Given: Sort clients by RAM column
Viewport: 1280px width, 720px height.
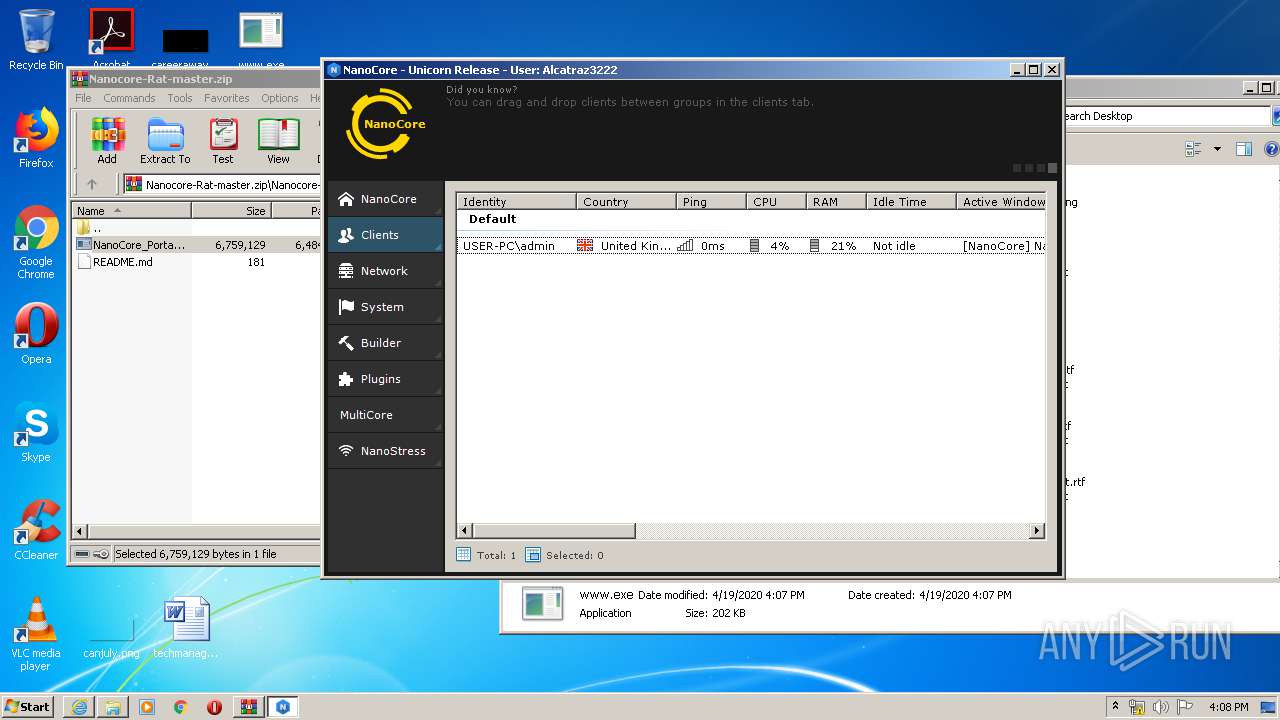Looking at the screenshot, I should pos(836,201).
